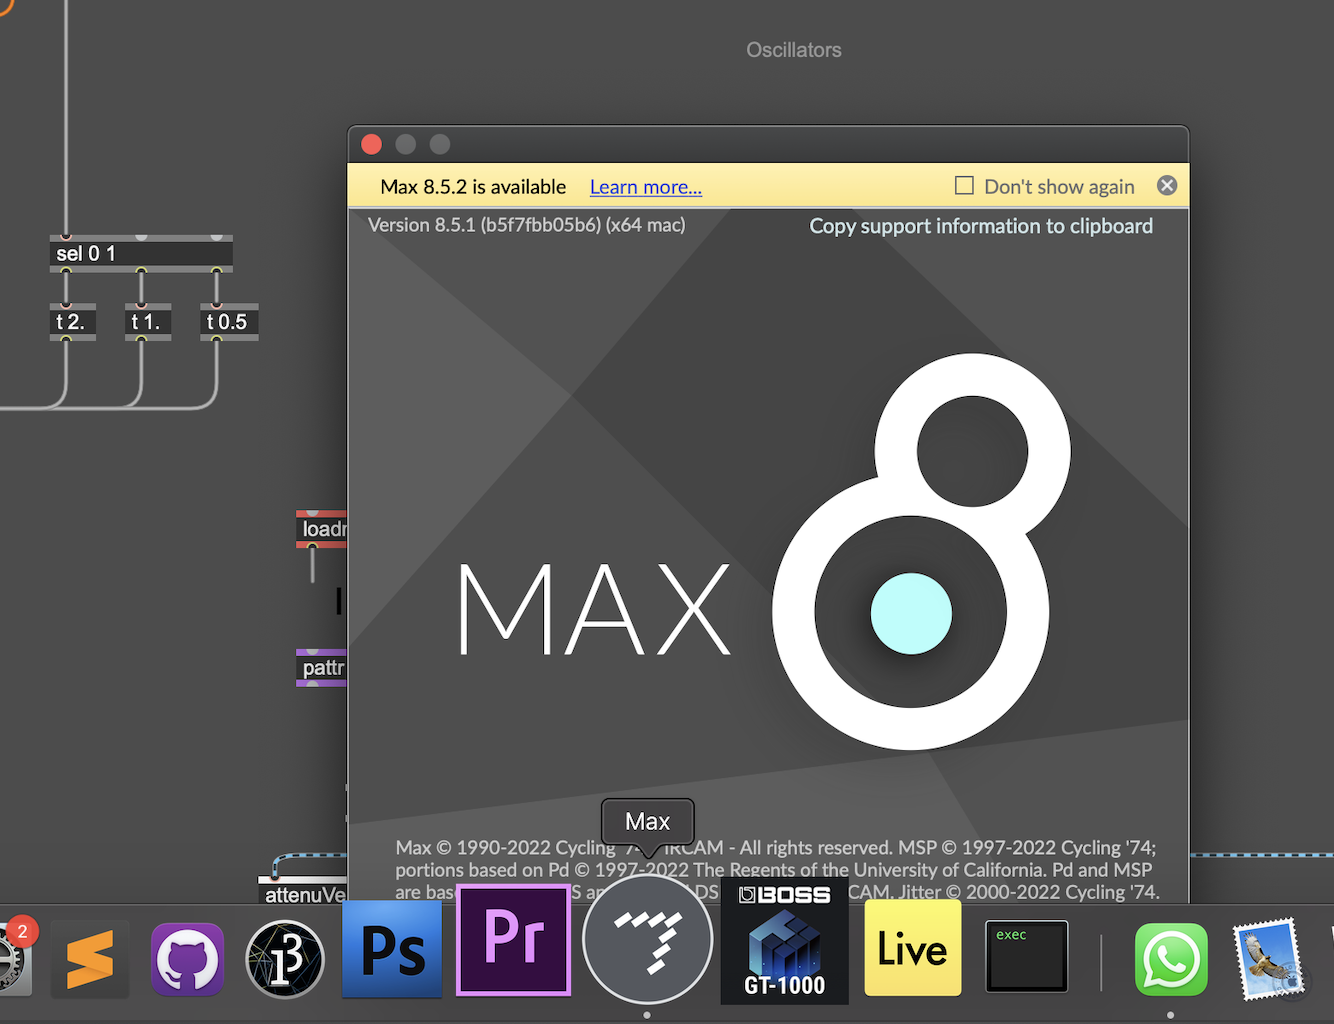The image size is (1334, 1024).
Task: Select the attenuVe object in the patcher
Action: tap(303, 893)
